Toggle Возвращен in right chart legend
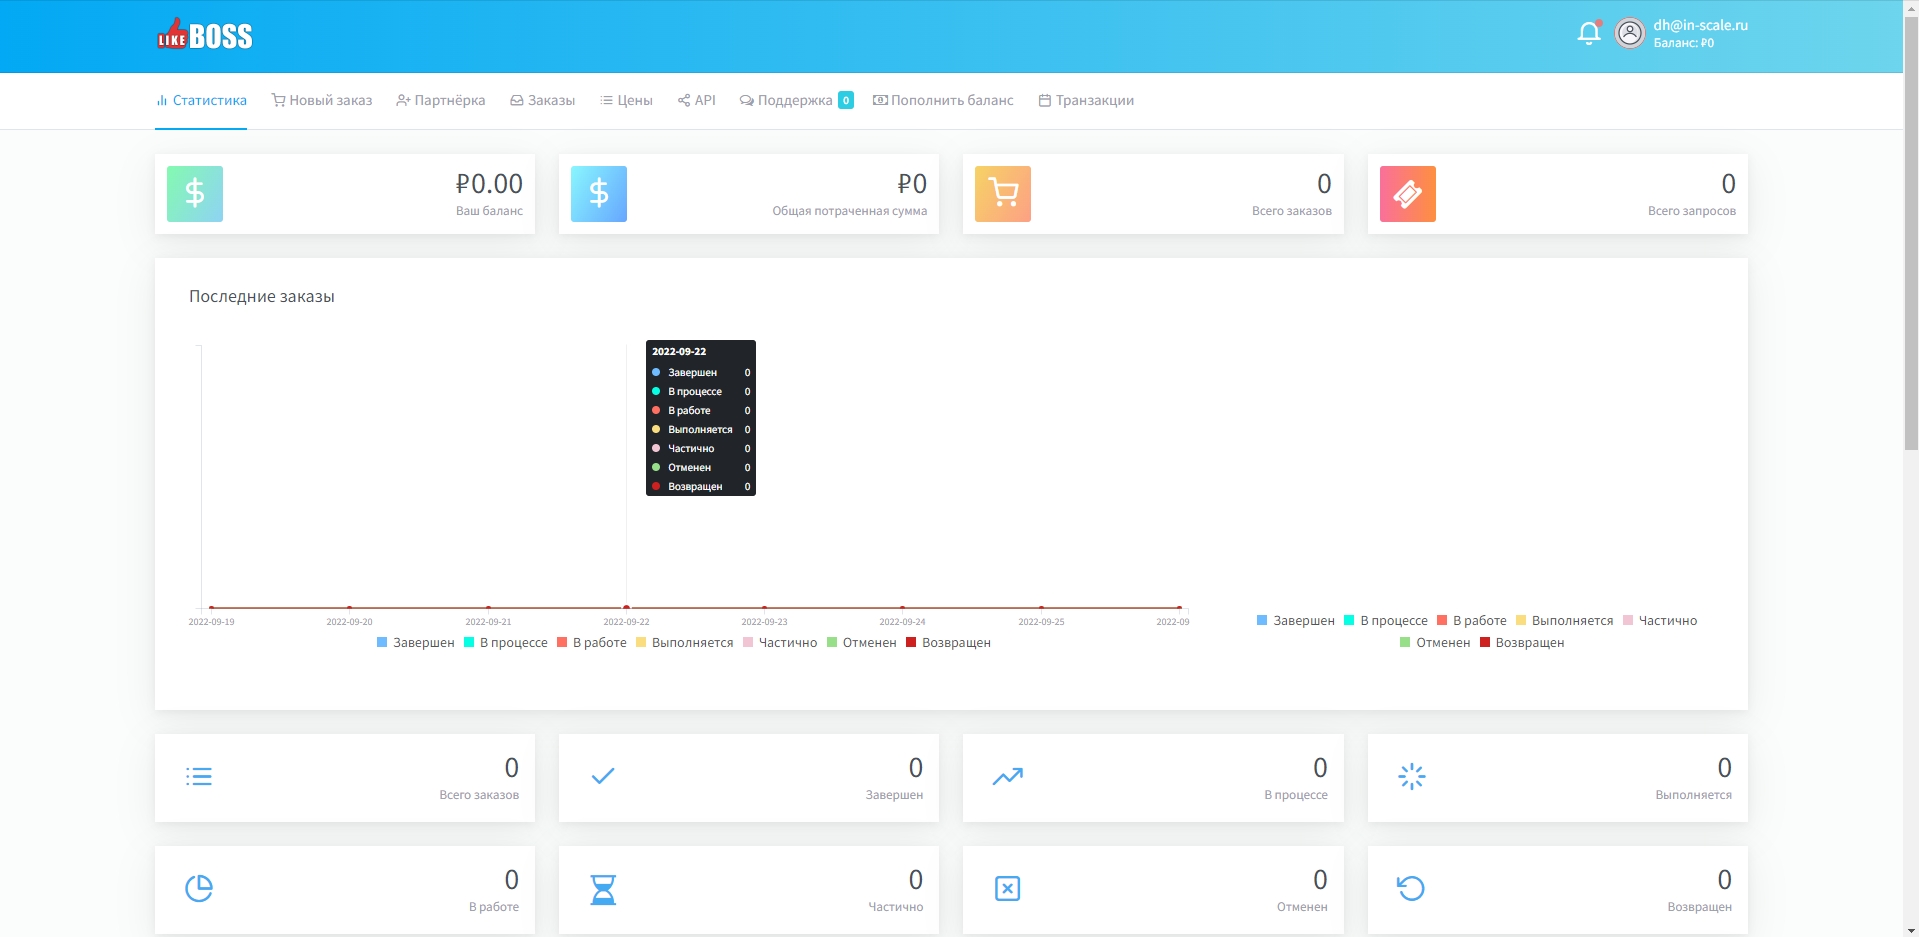 tap(1522, 643)
